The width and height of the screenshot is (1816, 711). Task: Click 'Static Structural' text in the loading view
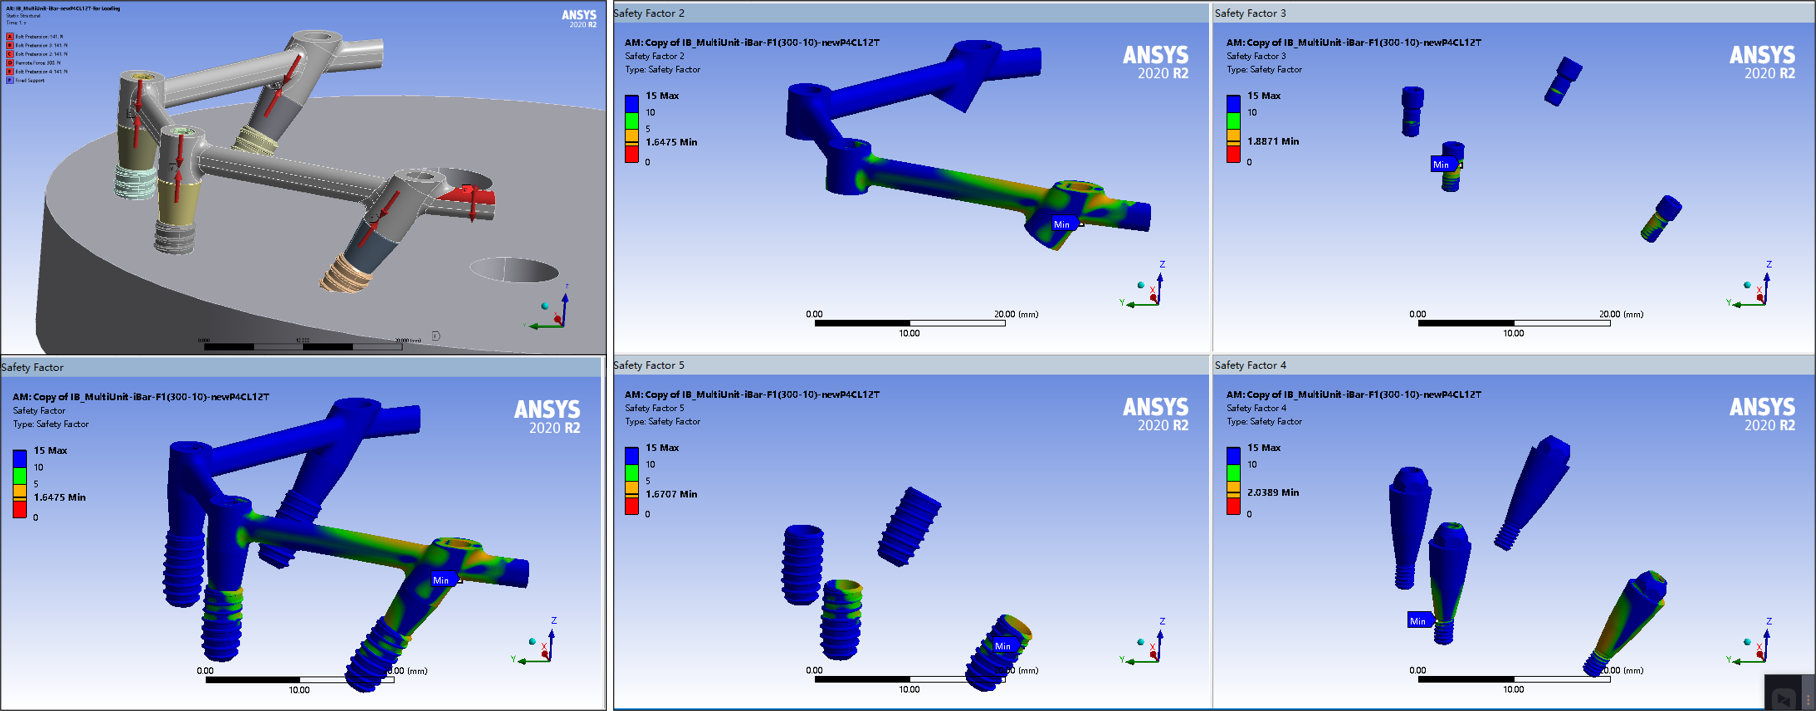tap(21, 16)
